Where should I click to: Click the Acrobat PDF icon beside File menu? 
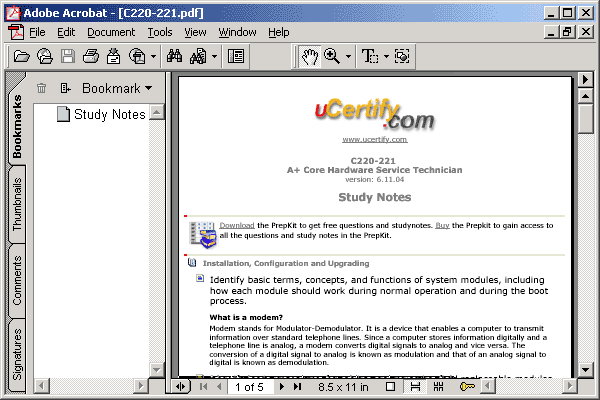[16, 32]
